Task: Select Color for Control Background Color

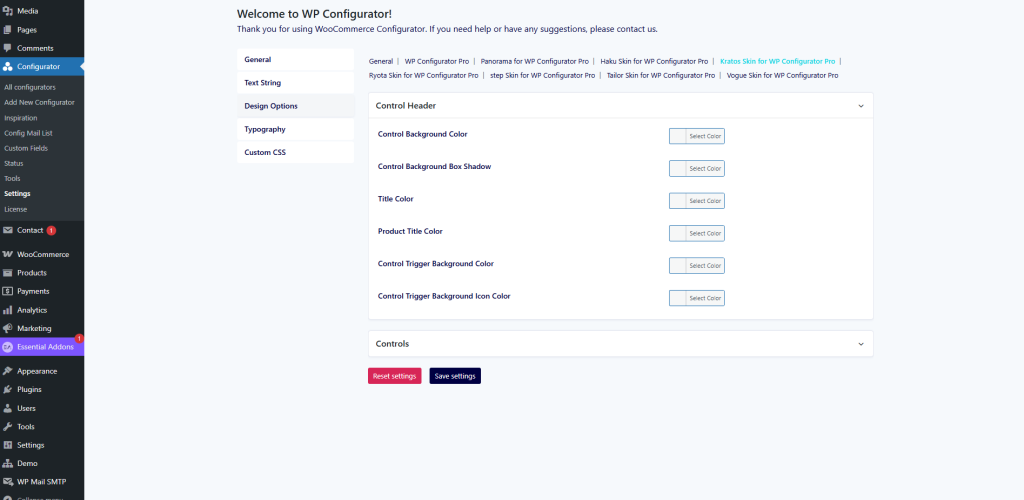Action: tap(697, 136)
